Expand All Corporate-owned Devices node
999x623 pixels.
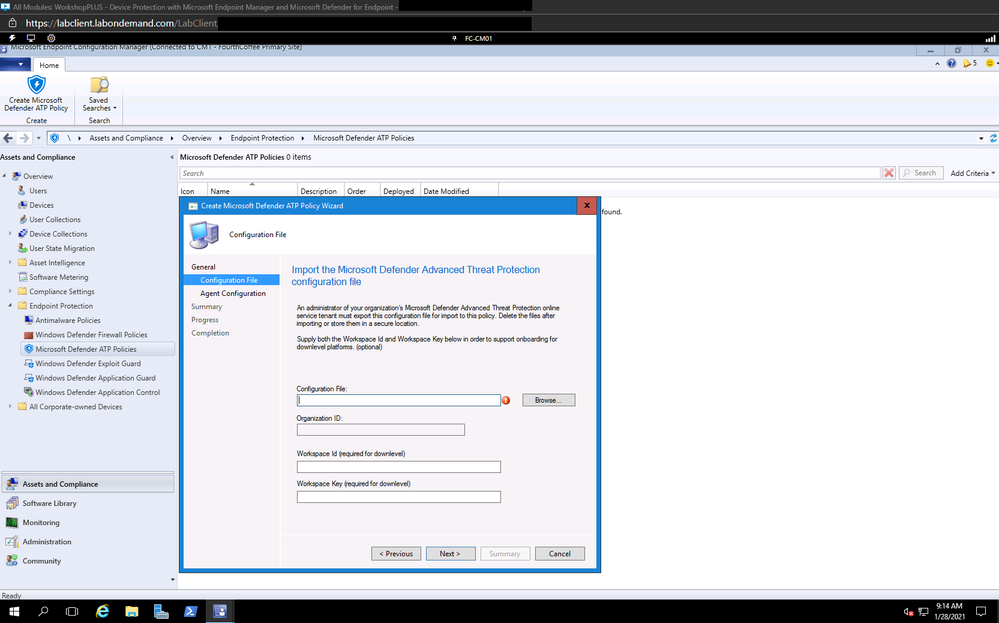coord(10,406)
